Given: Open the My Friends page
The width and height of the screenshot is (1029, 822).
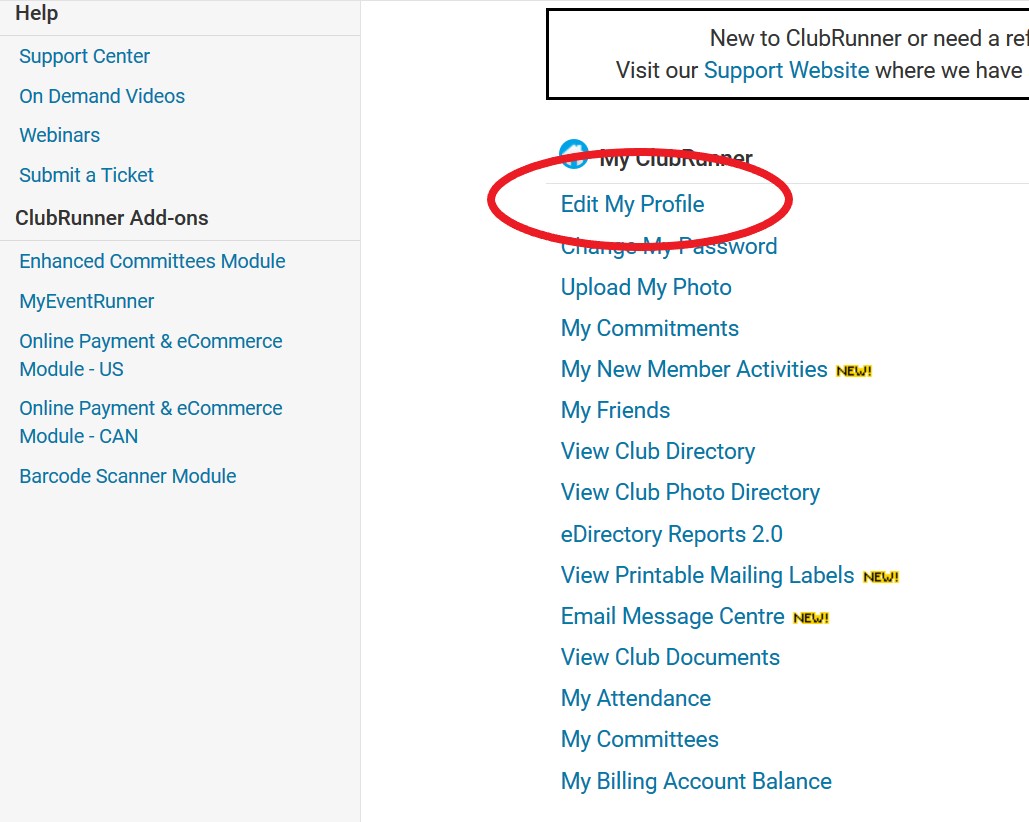Looking at the screenshot, I should point(615,410).
